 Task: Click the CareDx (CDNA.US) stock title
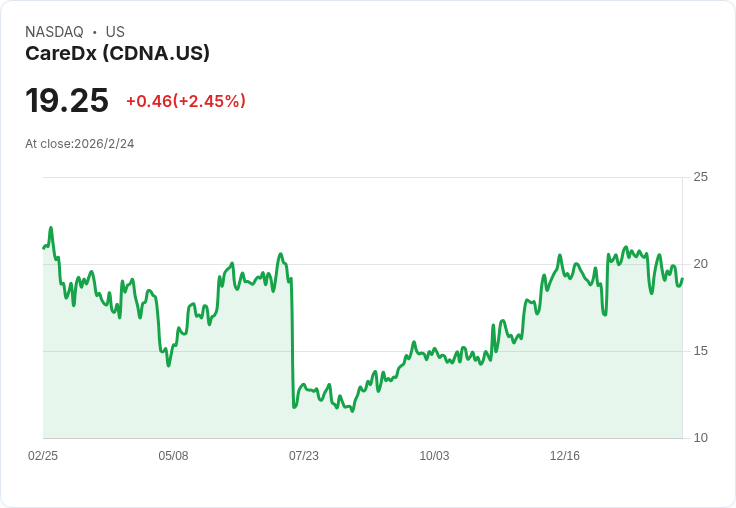tap(117, 53)
